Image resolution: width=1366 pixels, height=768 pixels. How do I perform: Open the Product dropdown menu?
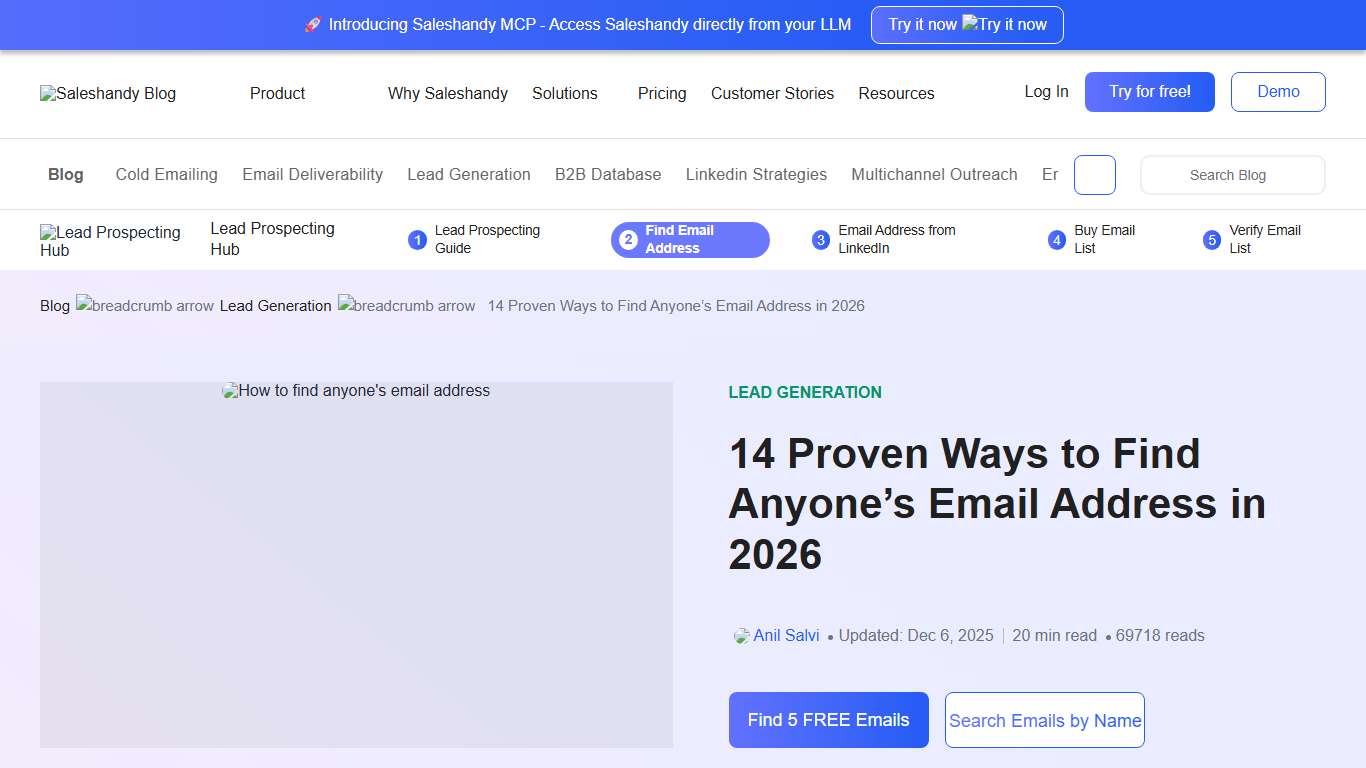click(x=277, y=93)
